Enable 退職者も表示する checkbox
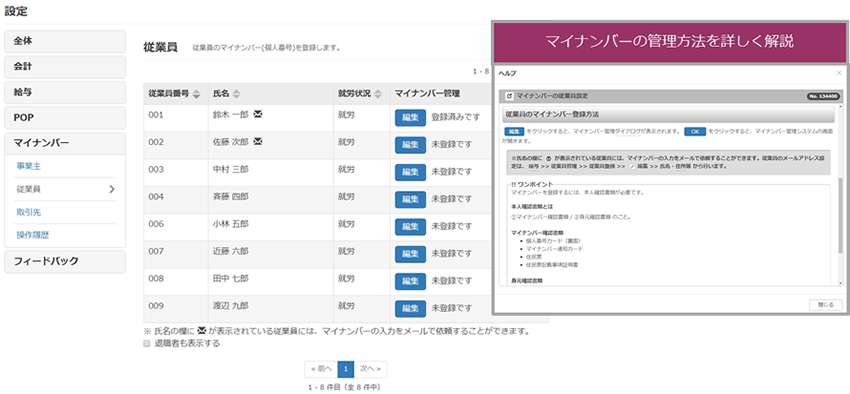The width and height of the screenshot is (850, 394). coord(146,344)
